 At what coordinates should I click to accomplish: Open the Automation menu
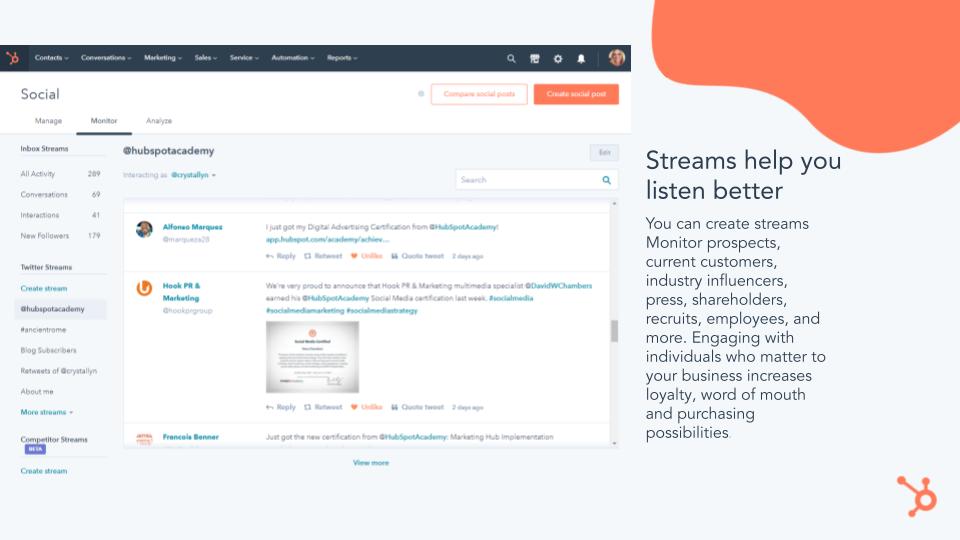point(293,58)
